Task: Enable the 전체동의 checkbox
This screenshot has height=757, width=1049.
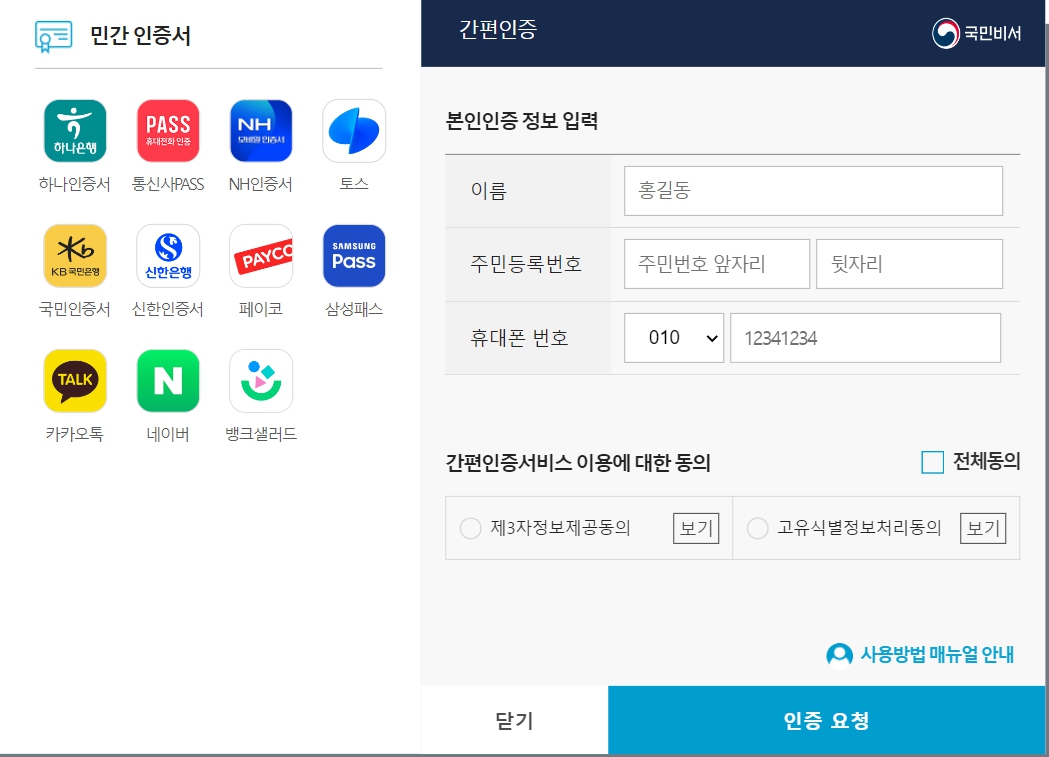Action: 933,462
